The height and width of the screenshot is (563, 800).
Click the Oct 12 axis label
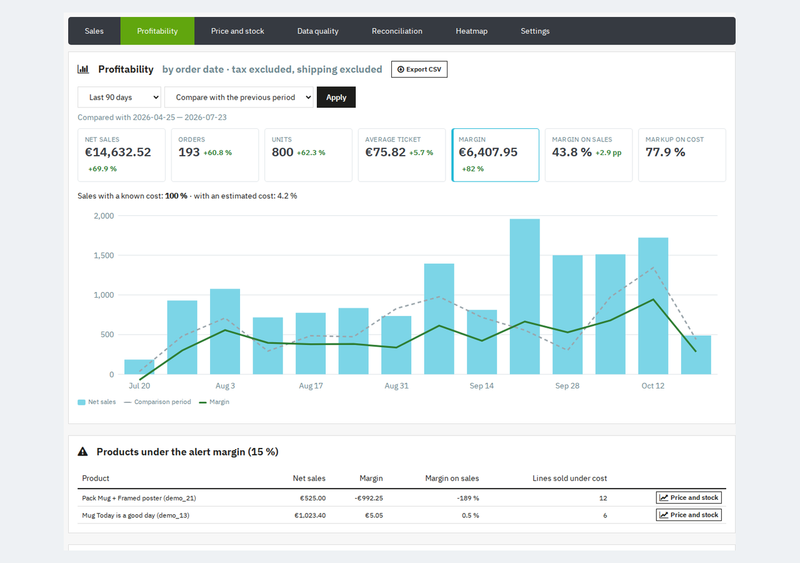(x=653, y=386)
